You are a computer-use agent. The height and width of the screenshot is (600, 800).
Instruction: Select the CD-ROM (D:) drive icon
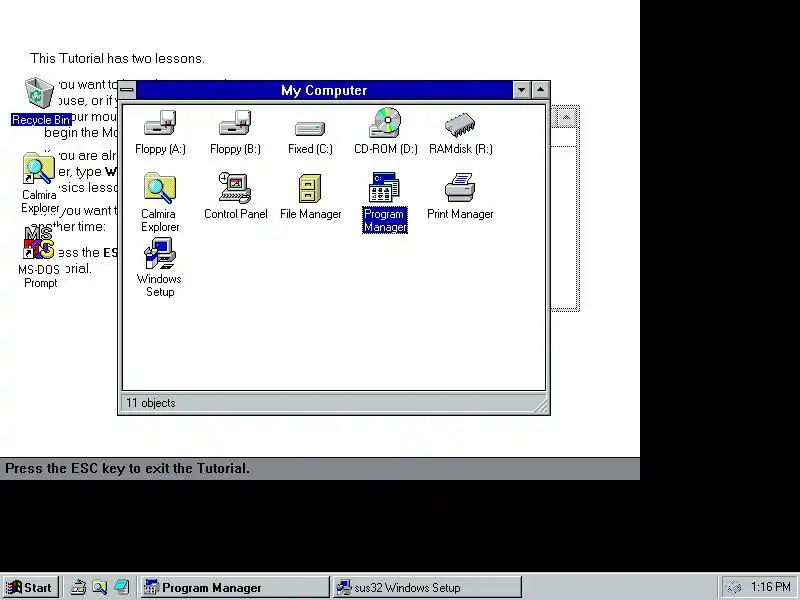(x=386, y=131)
